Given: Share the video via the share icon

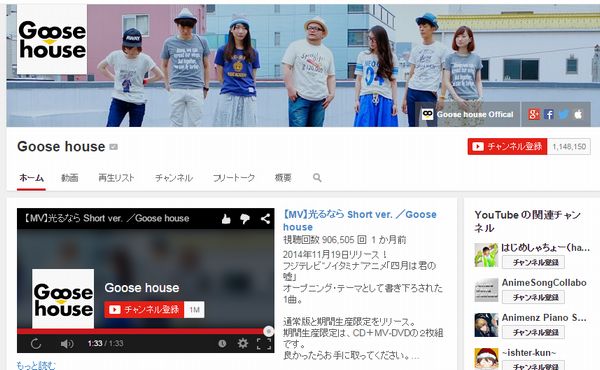Looking at the screenshot, I should click(265, 219).
